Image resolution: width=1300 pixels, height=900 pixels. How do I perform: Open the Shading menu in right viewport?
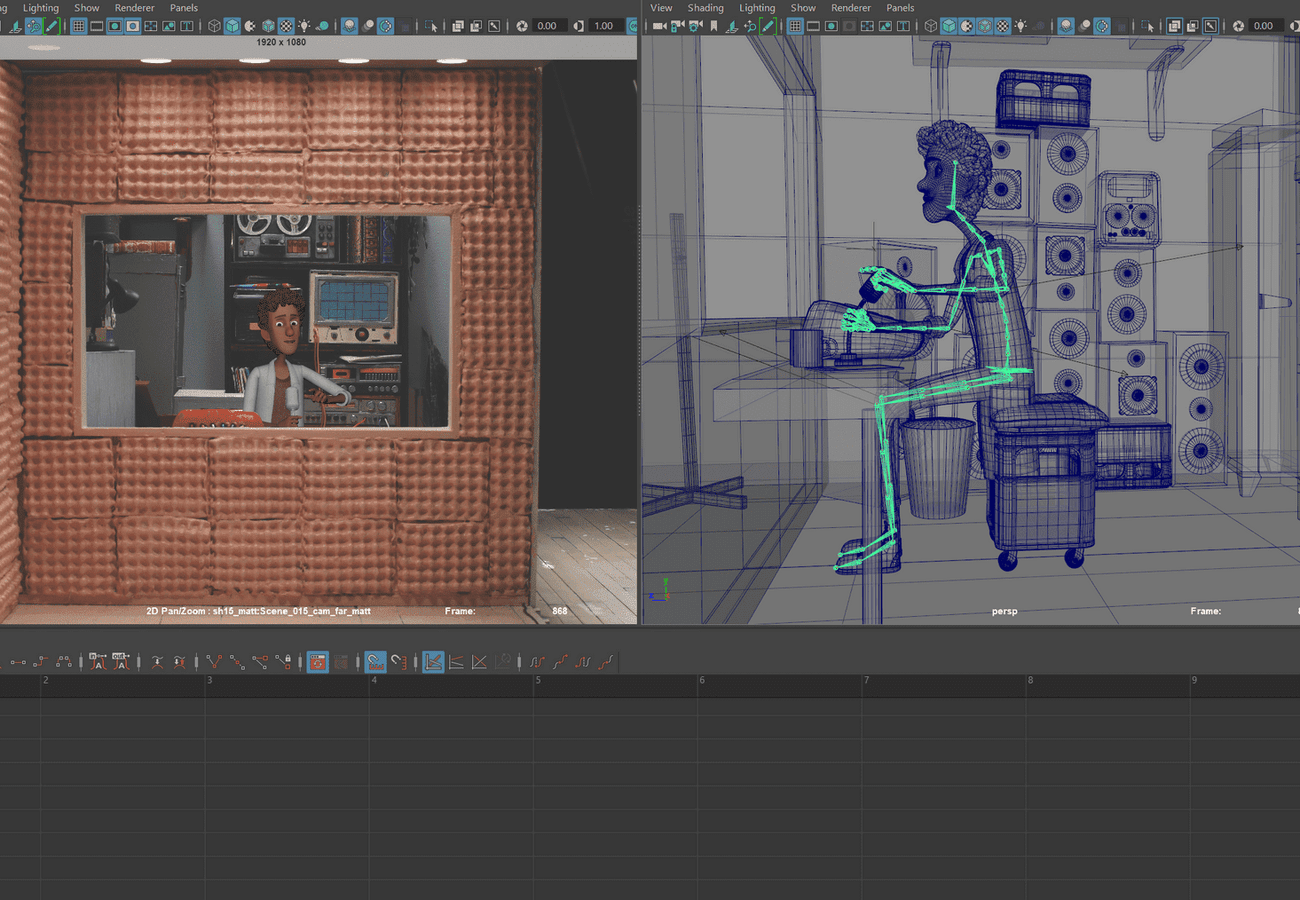tap(705, 8)
